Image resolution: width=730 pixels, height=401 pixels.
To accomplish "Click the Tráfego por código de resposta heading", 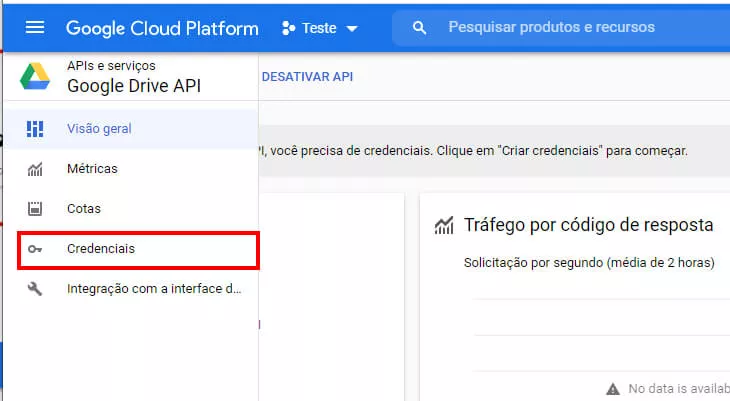I will [588, 225].
